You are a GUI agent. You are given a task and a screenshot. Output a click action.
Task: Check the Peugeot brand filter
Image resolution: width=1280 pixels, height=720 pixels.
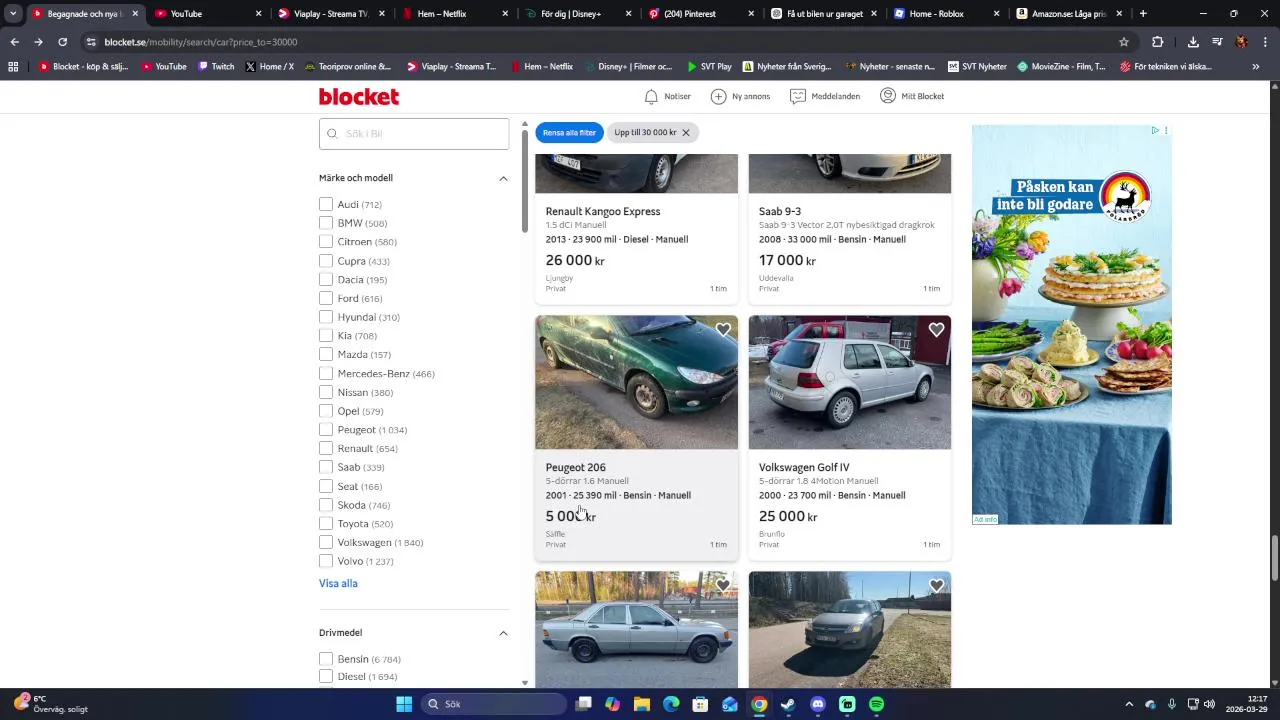(326, 430)
